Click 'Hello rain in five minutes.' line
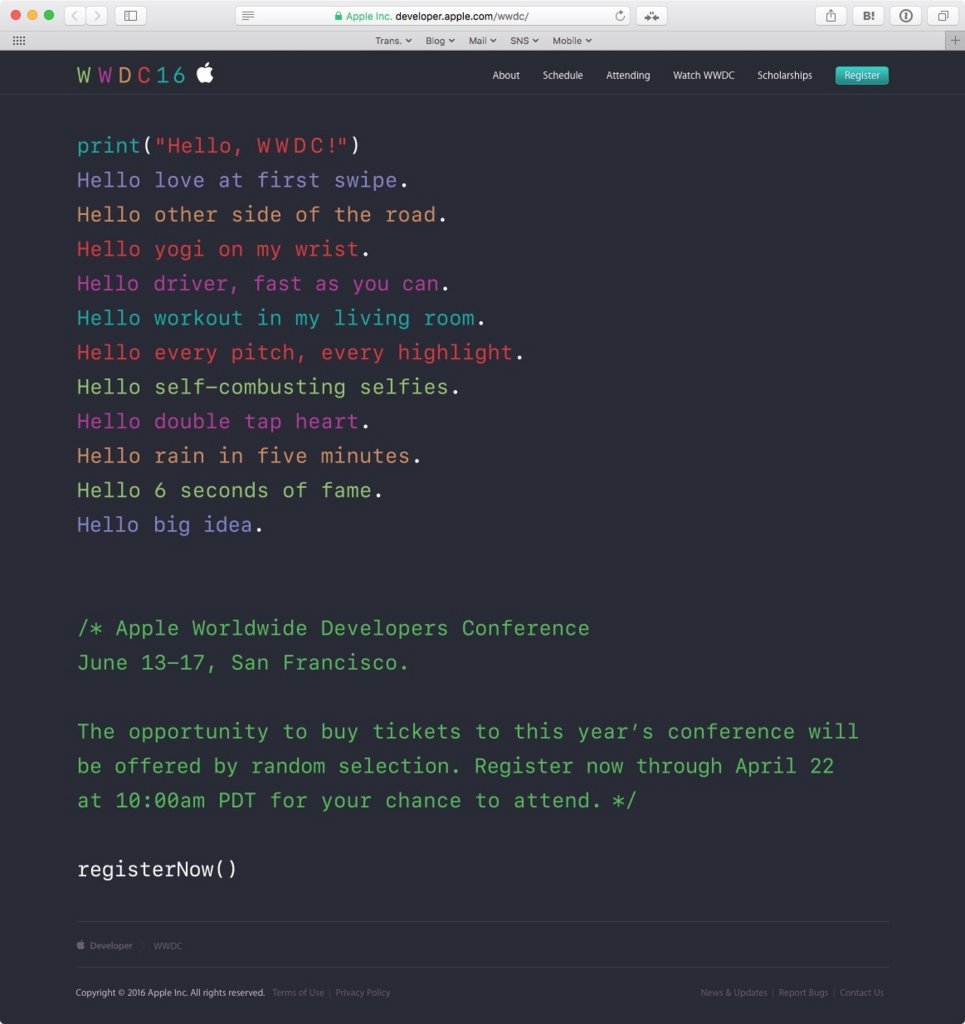The image size is (965, 1024). pos(249,456)
